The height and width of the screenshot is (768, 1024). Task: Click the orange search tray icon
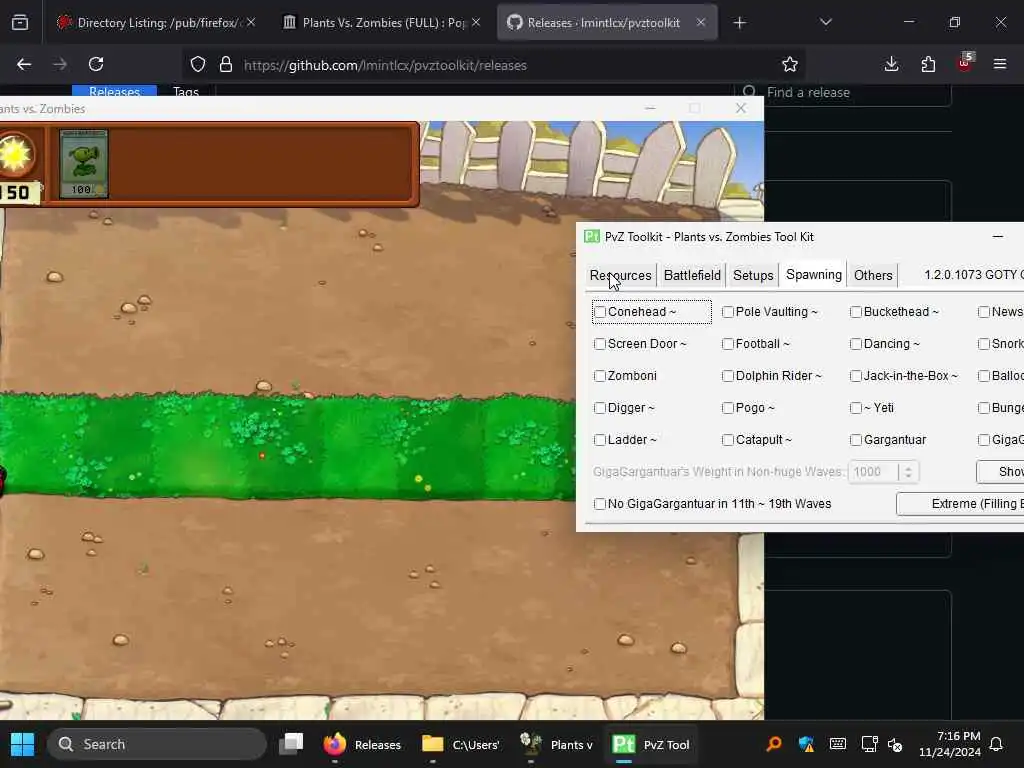tap(774, 744)
